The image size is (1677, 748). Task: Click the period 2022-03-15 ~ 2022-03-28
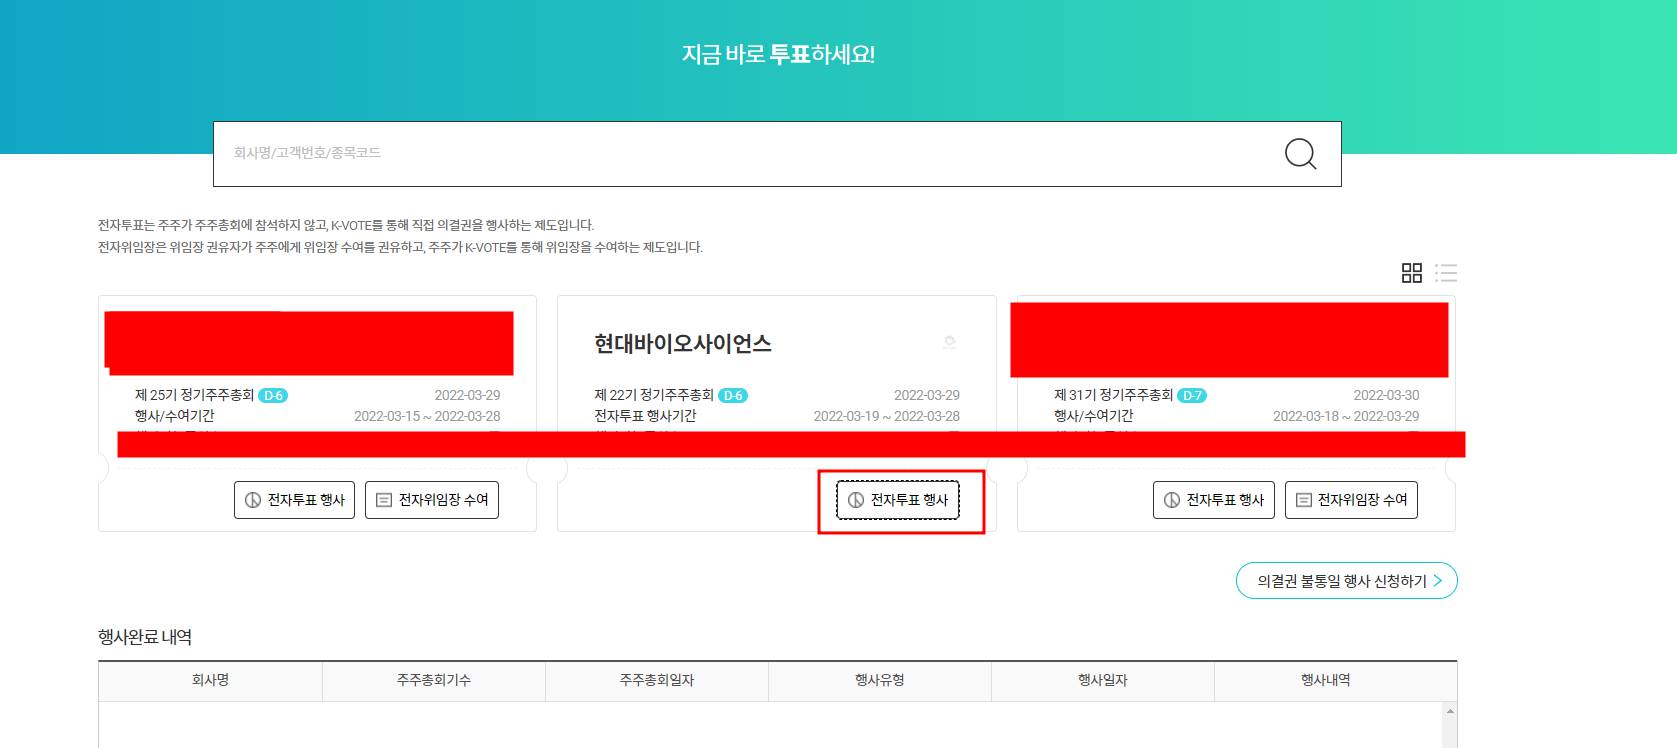[x=427, y=416]
